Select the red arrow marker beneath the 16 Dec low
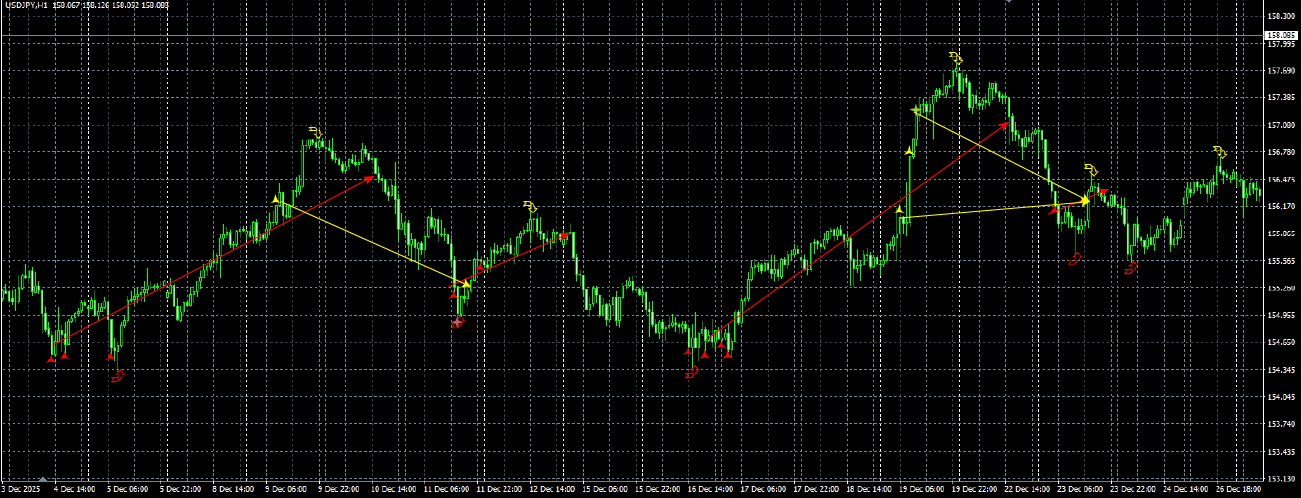This screenshot has height=498, width=1302. pyautogui.click(x=691, y=373)
